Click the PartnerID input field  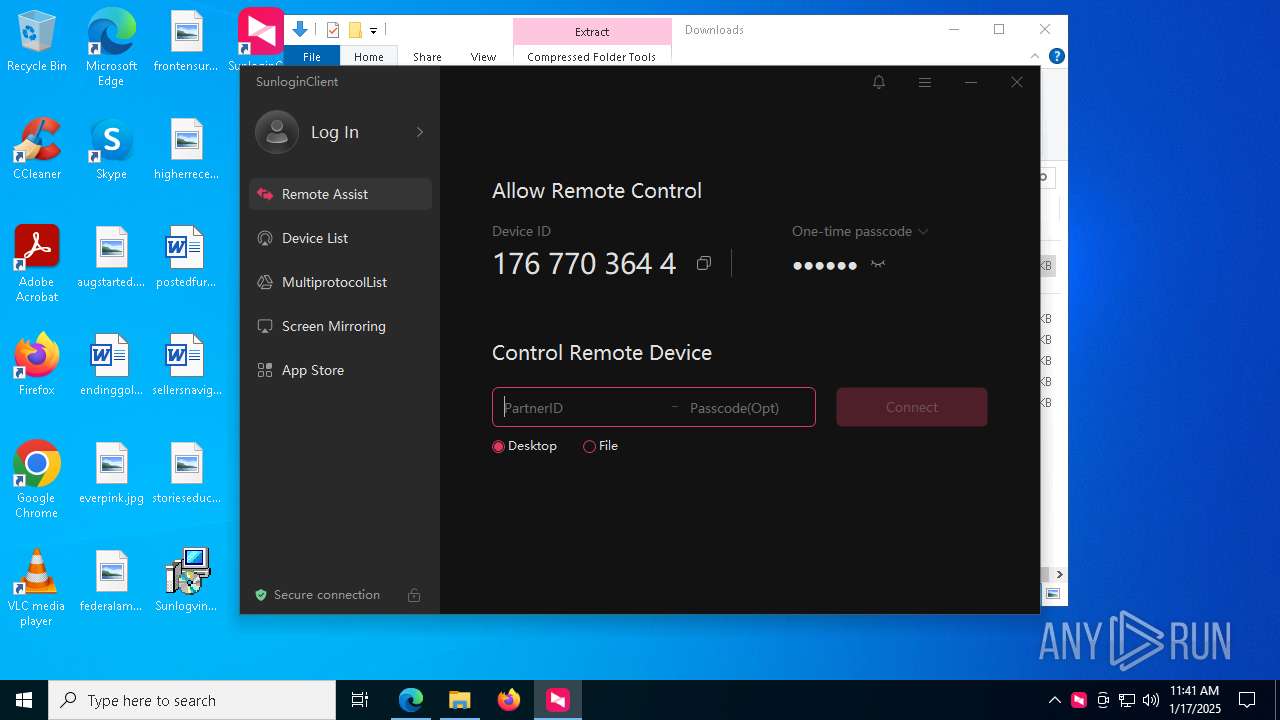pos(580,407)
